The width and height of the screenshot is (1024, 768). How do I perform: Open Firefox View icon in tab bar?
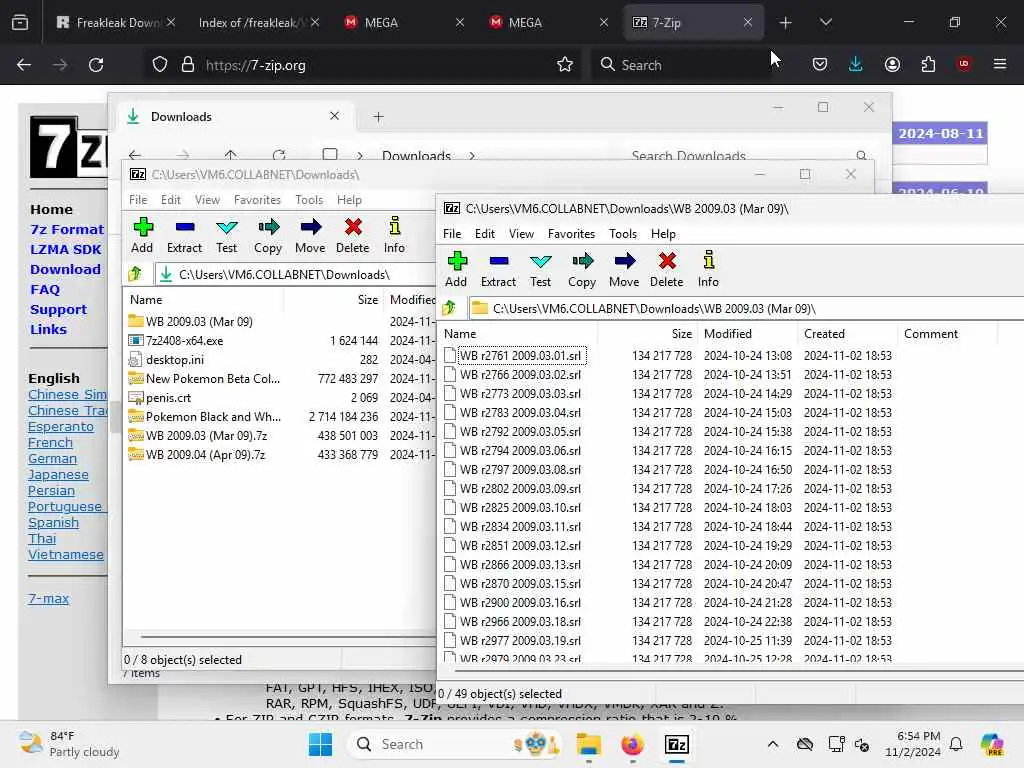point(20,22)
